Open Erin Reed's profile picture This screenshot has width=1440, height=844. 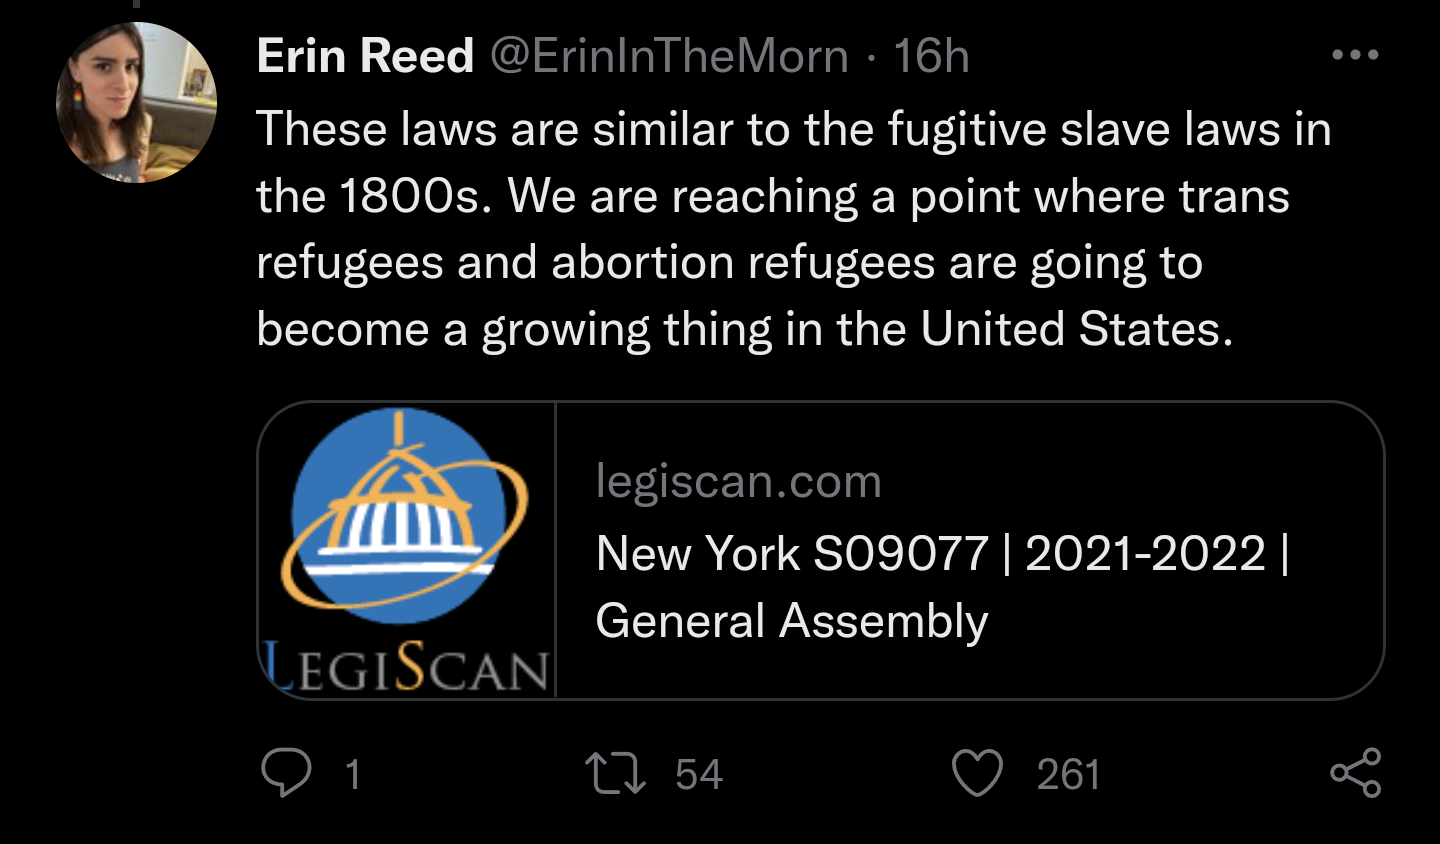click(136, 103)
